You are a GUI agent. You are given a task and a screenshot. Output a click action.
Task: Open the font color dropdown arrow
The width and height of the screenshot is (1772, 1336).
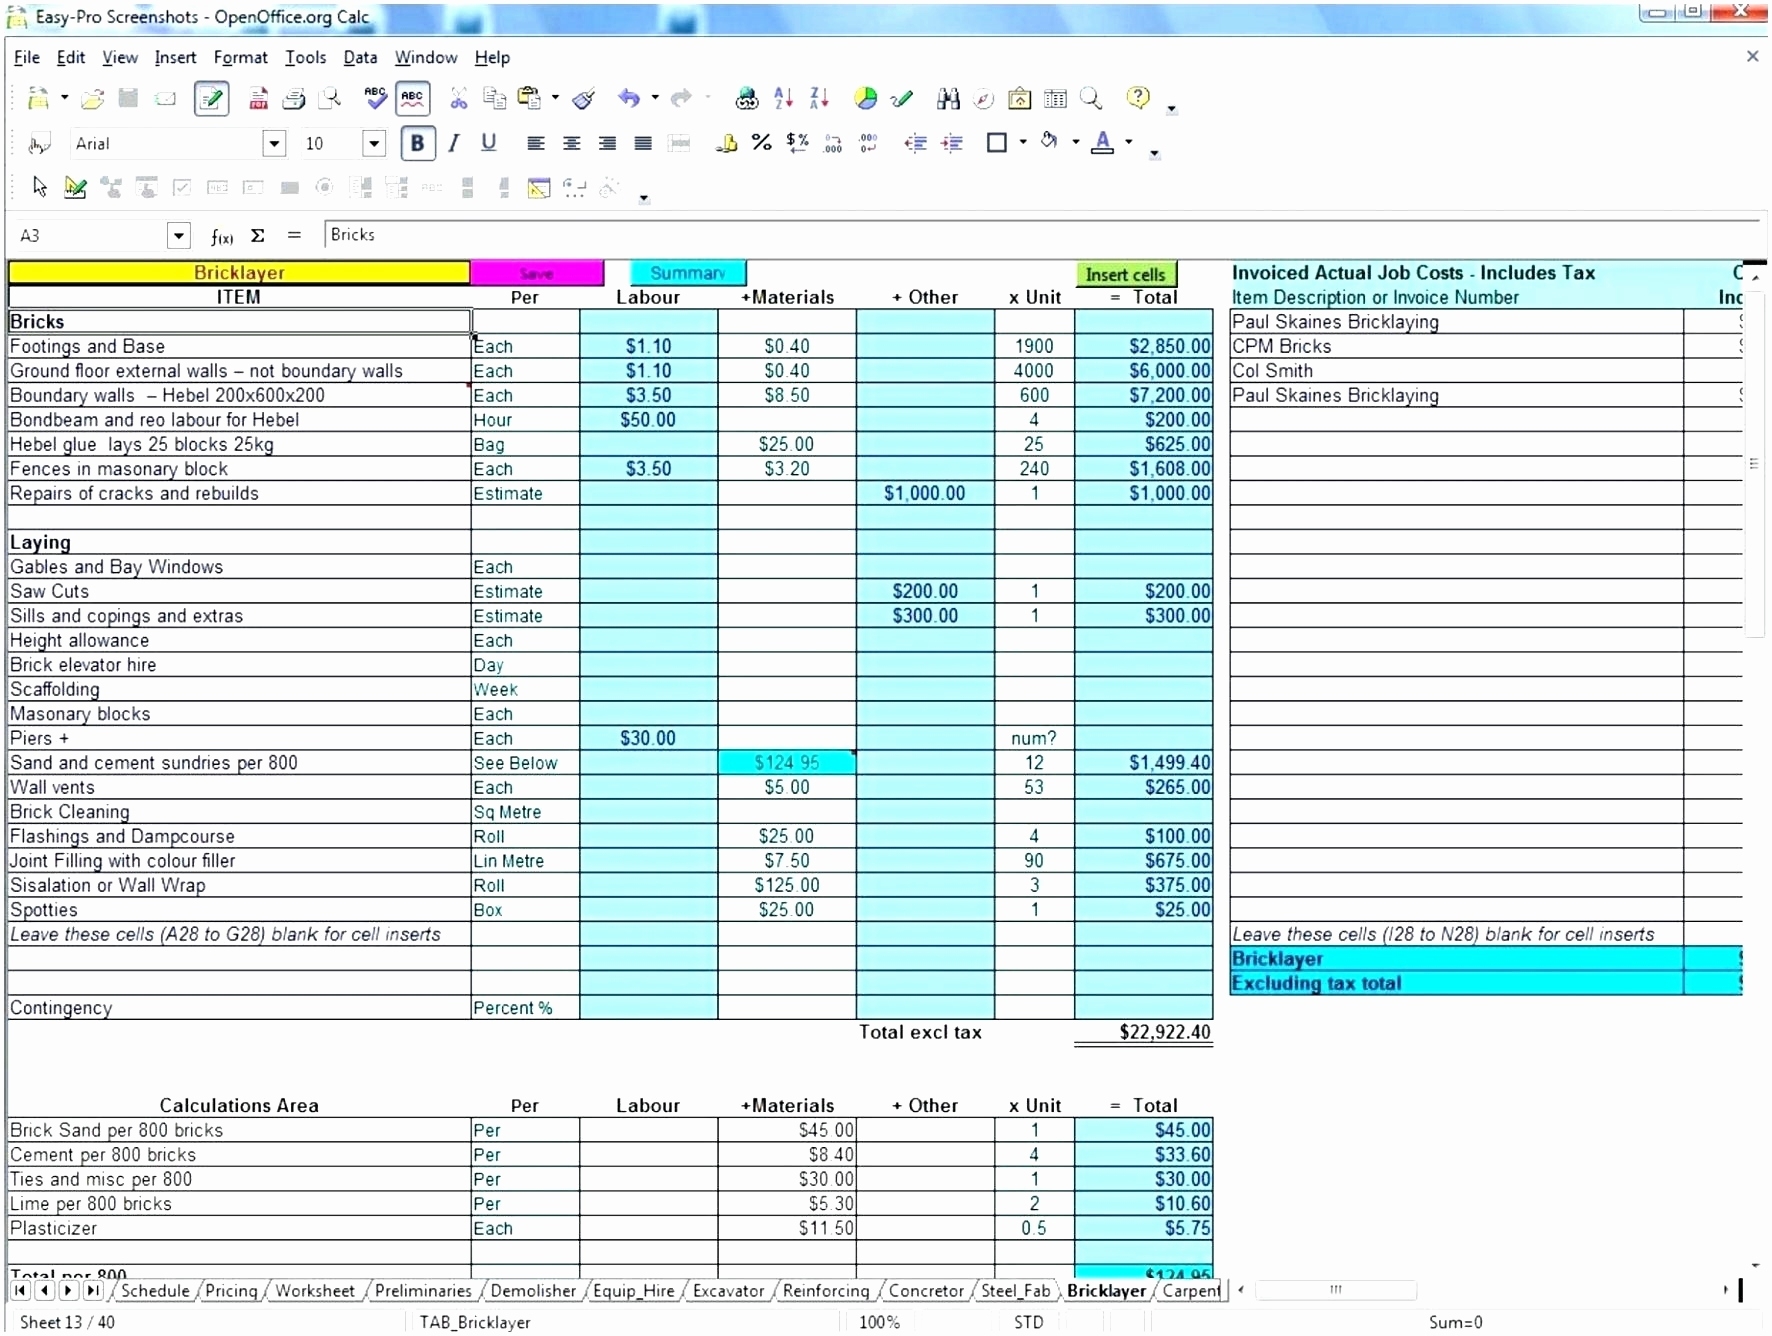(1128, 143)
